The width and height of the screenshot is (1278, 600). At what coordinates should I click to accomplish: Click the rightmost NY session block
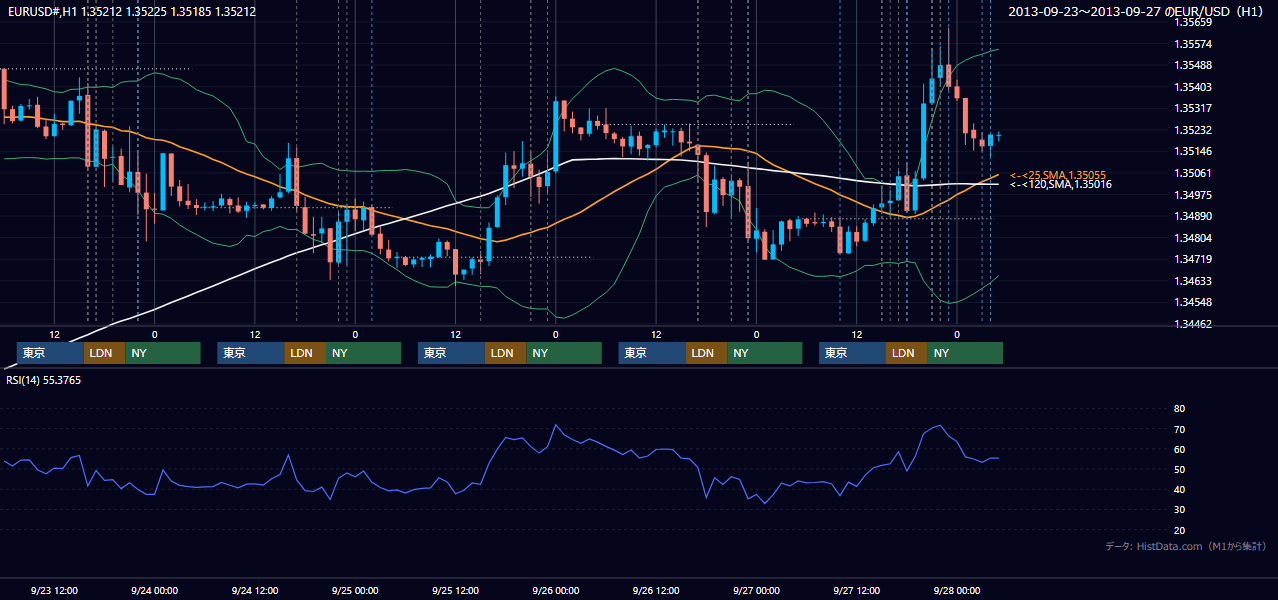(965, 353)
